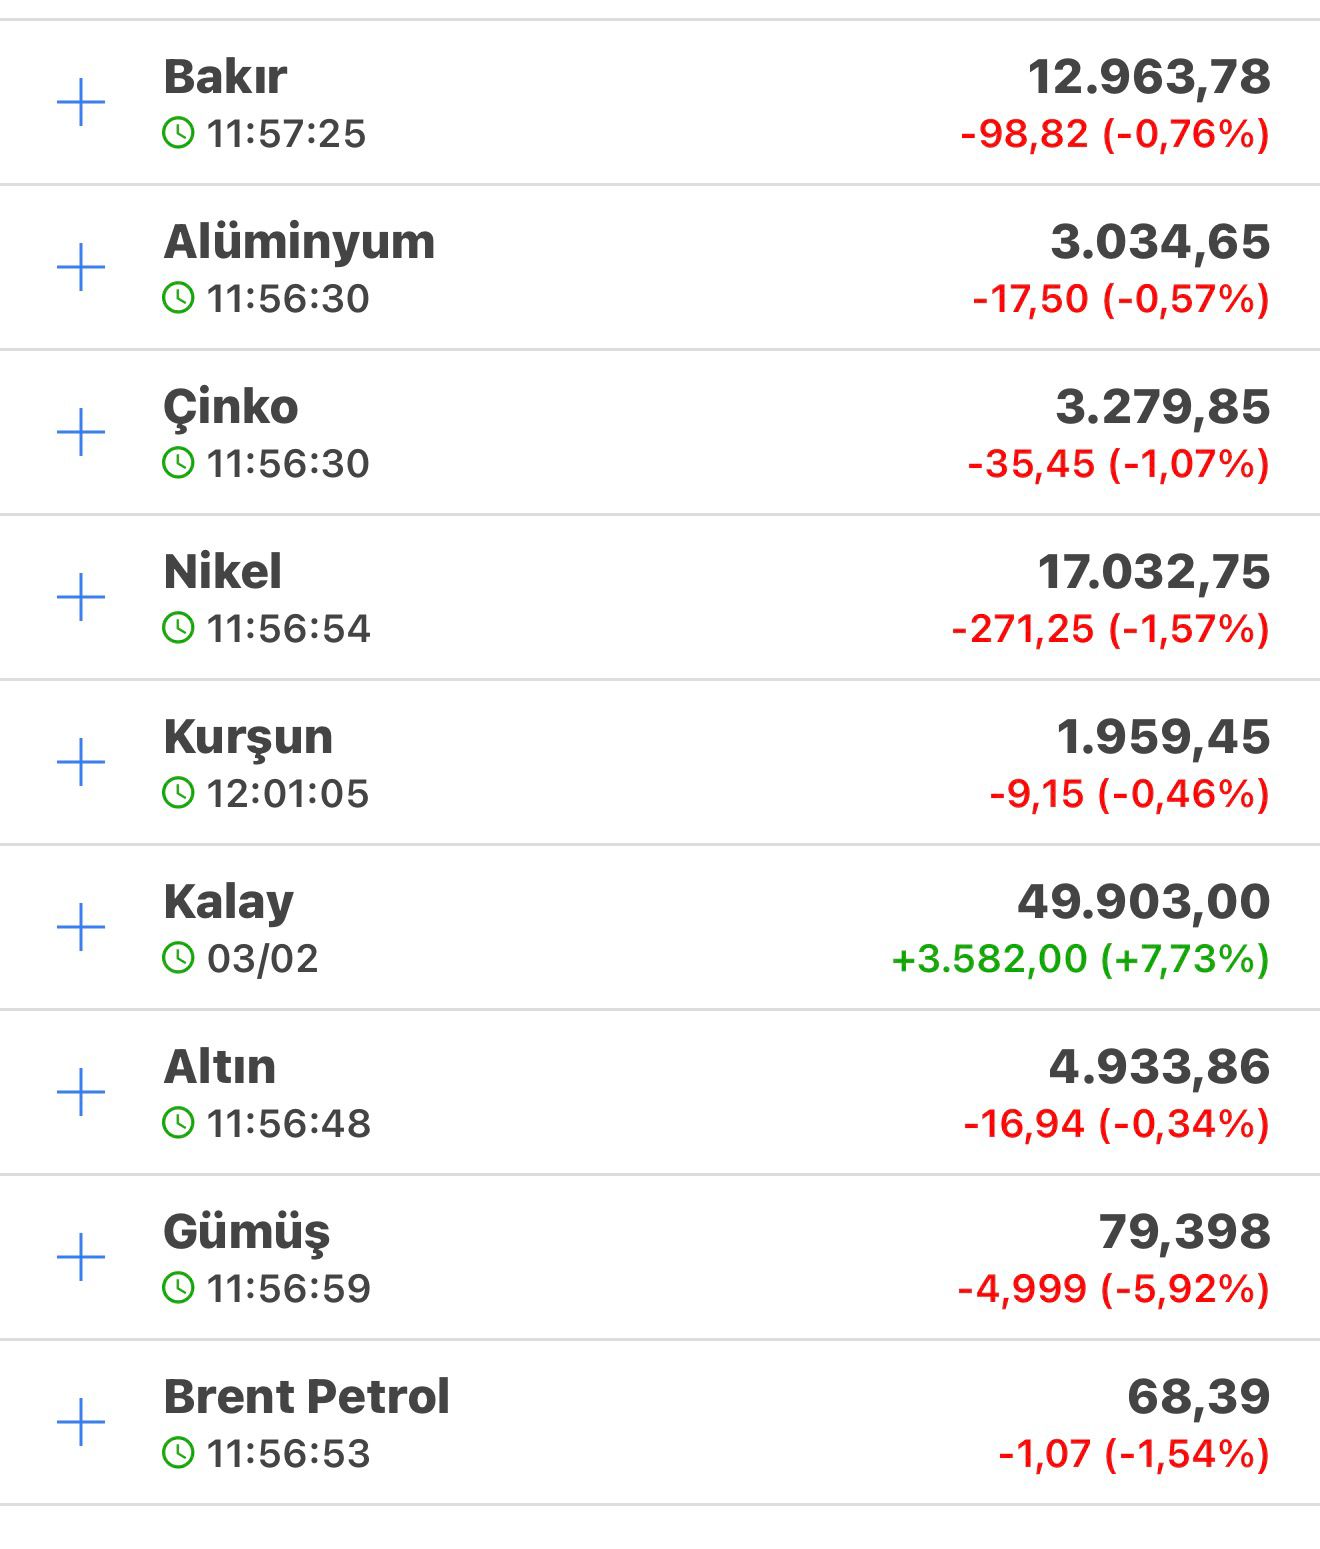1320x1549 pixels.
Task: Tap the plus icon next to Bakır
Action: click(x=81, y=103)
